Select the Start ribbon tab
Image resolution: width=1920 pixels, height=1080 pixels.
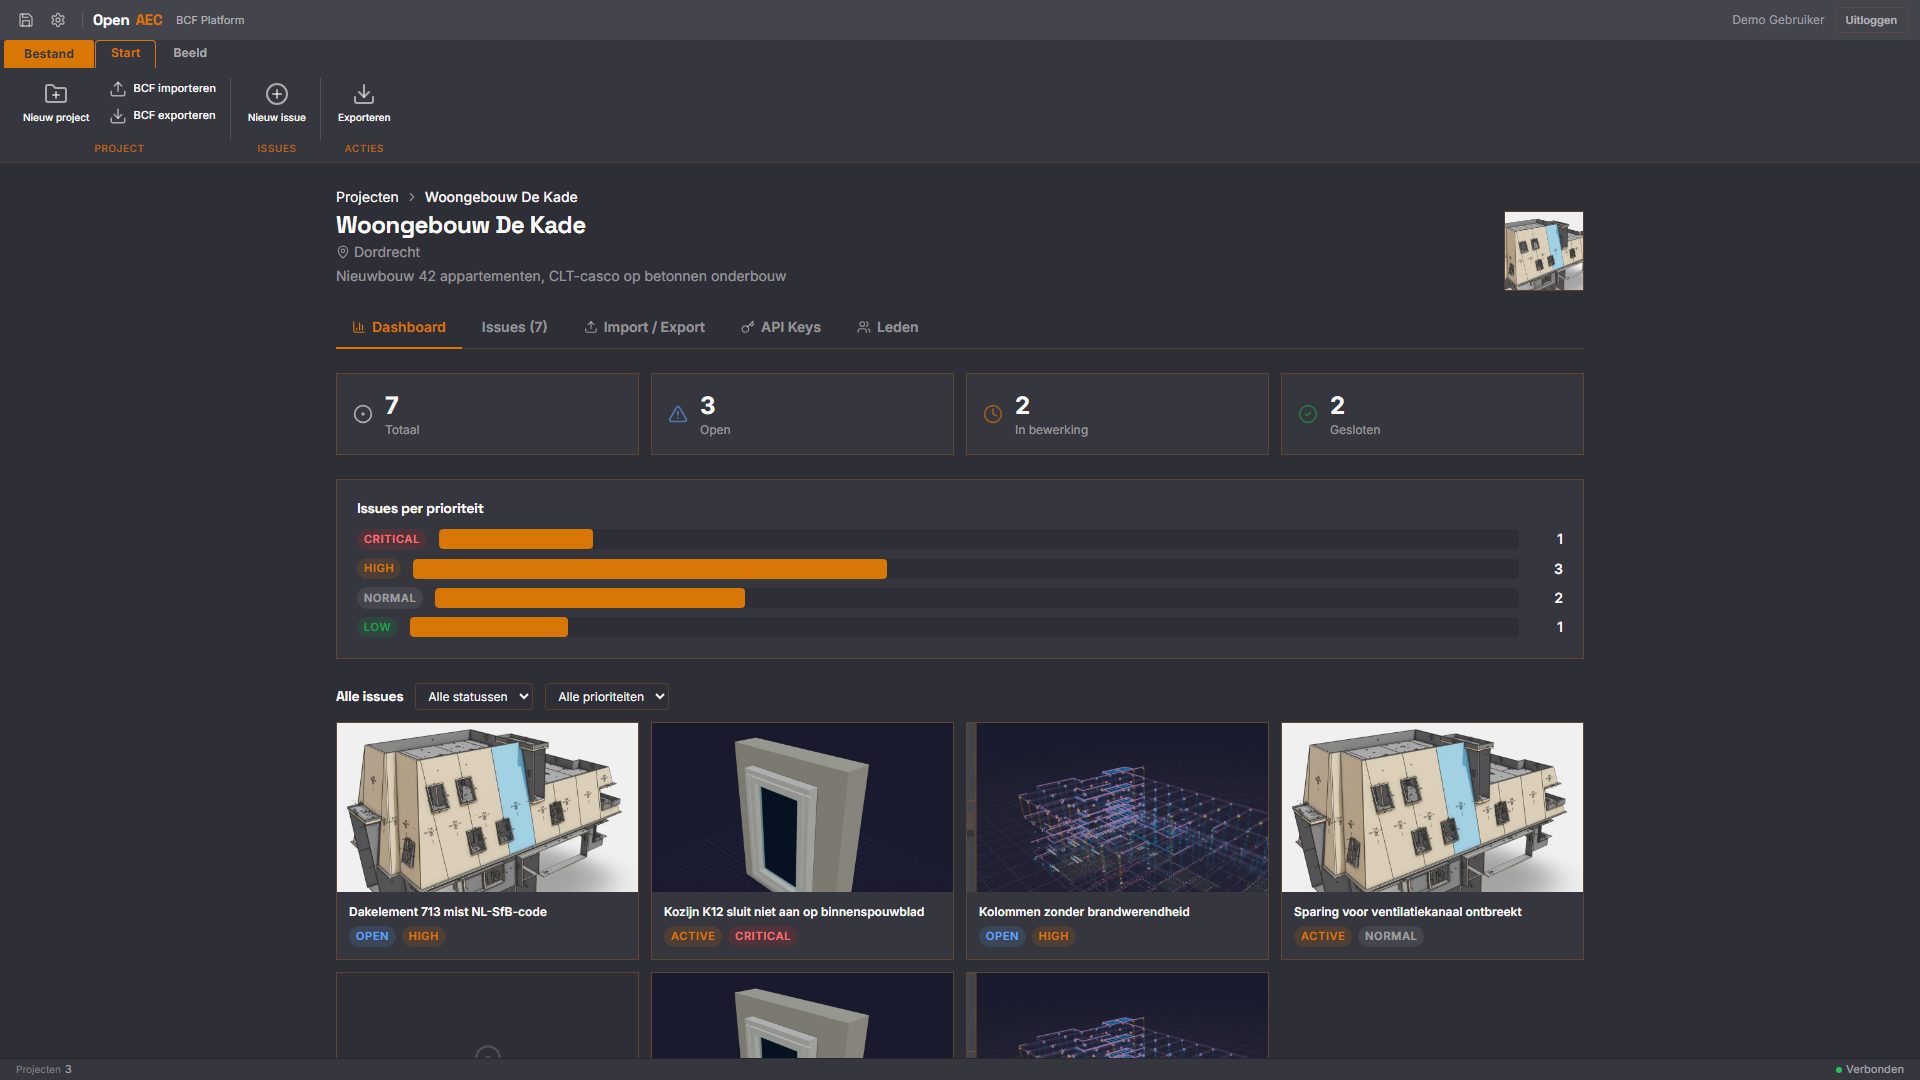pos(126,54)
